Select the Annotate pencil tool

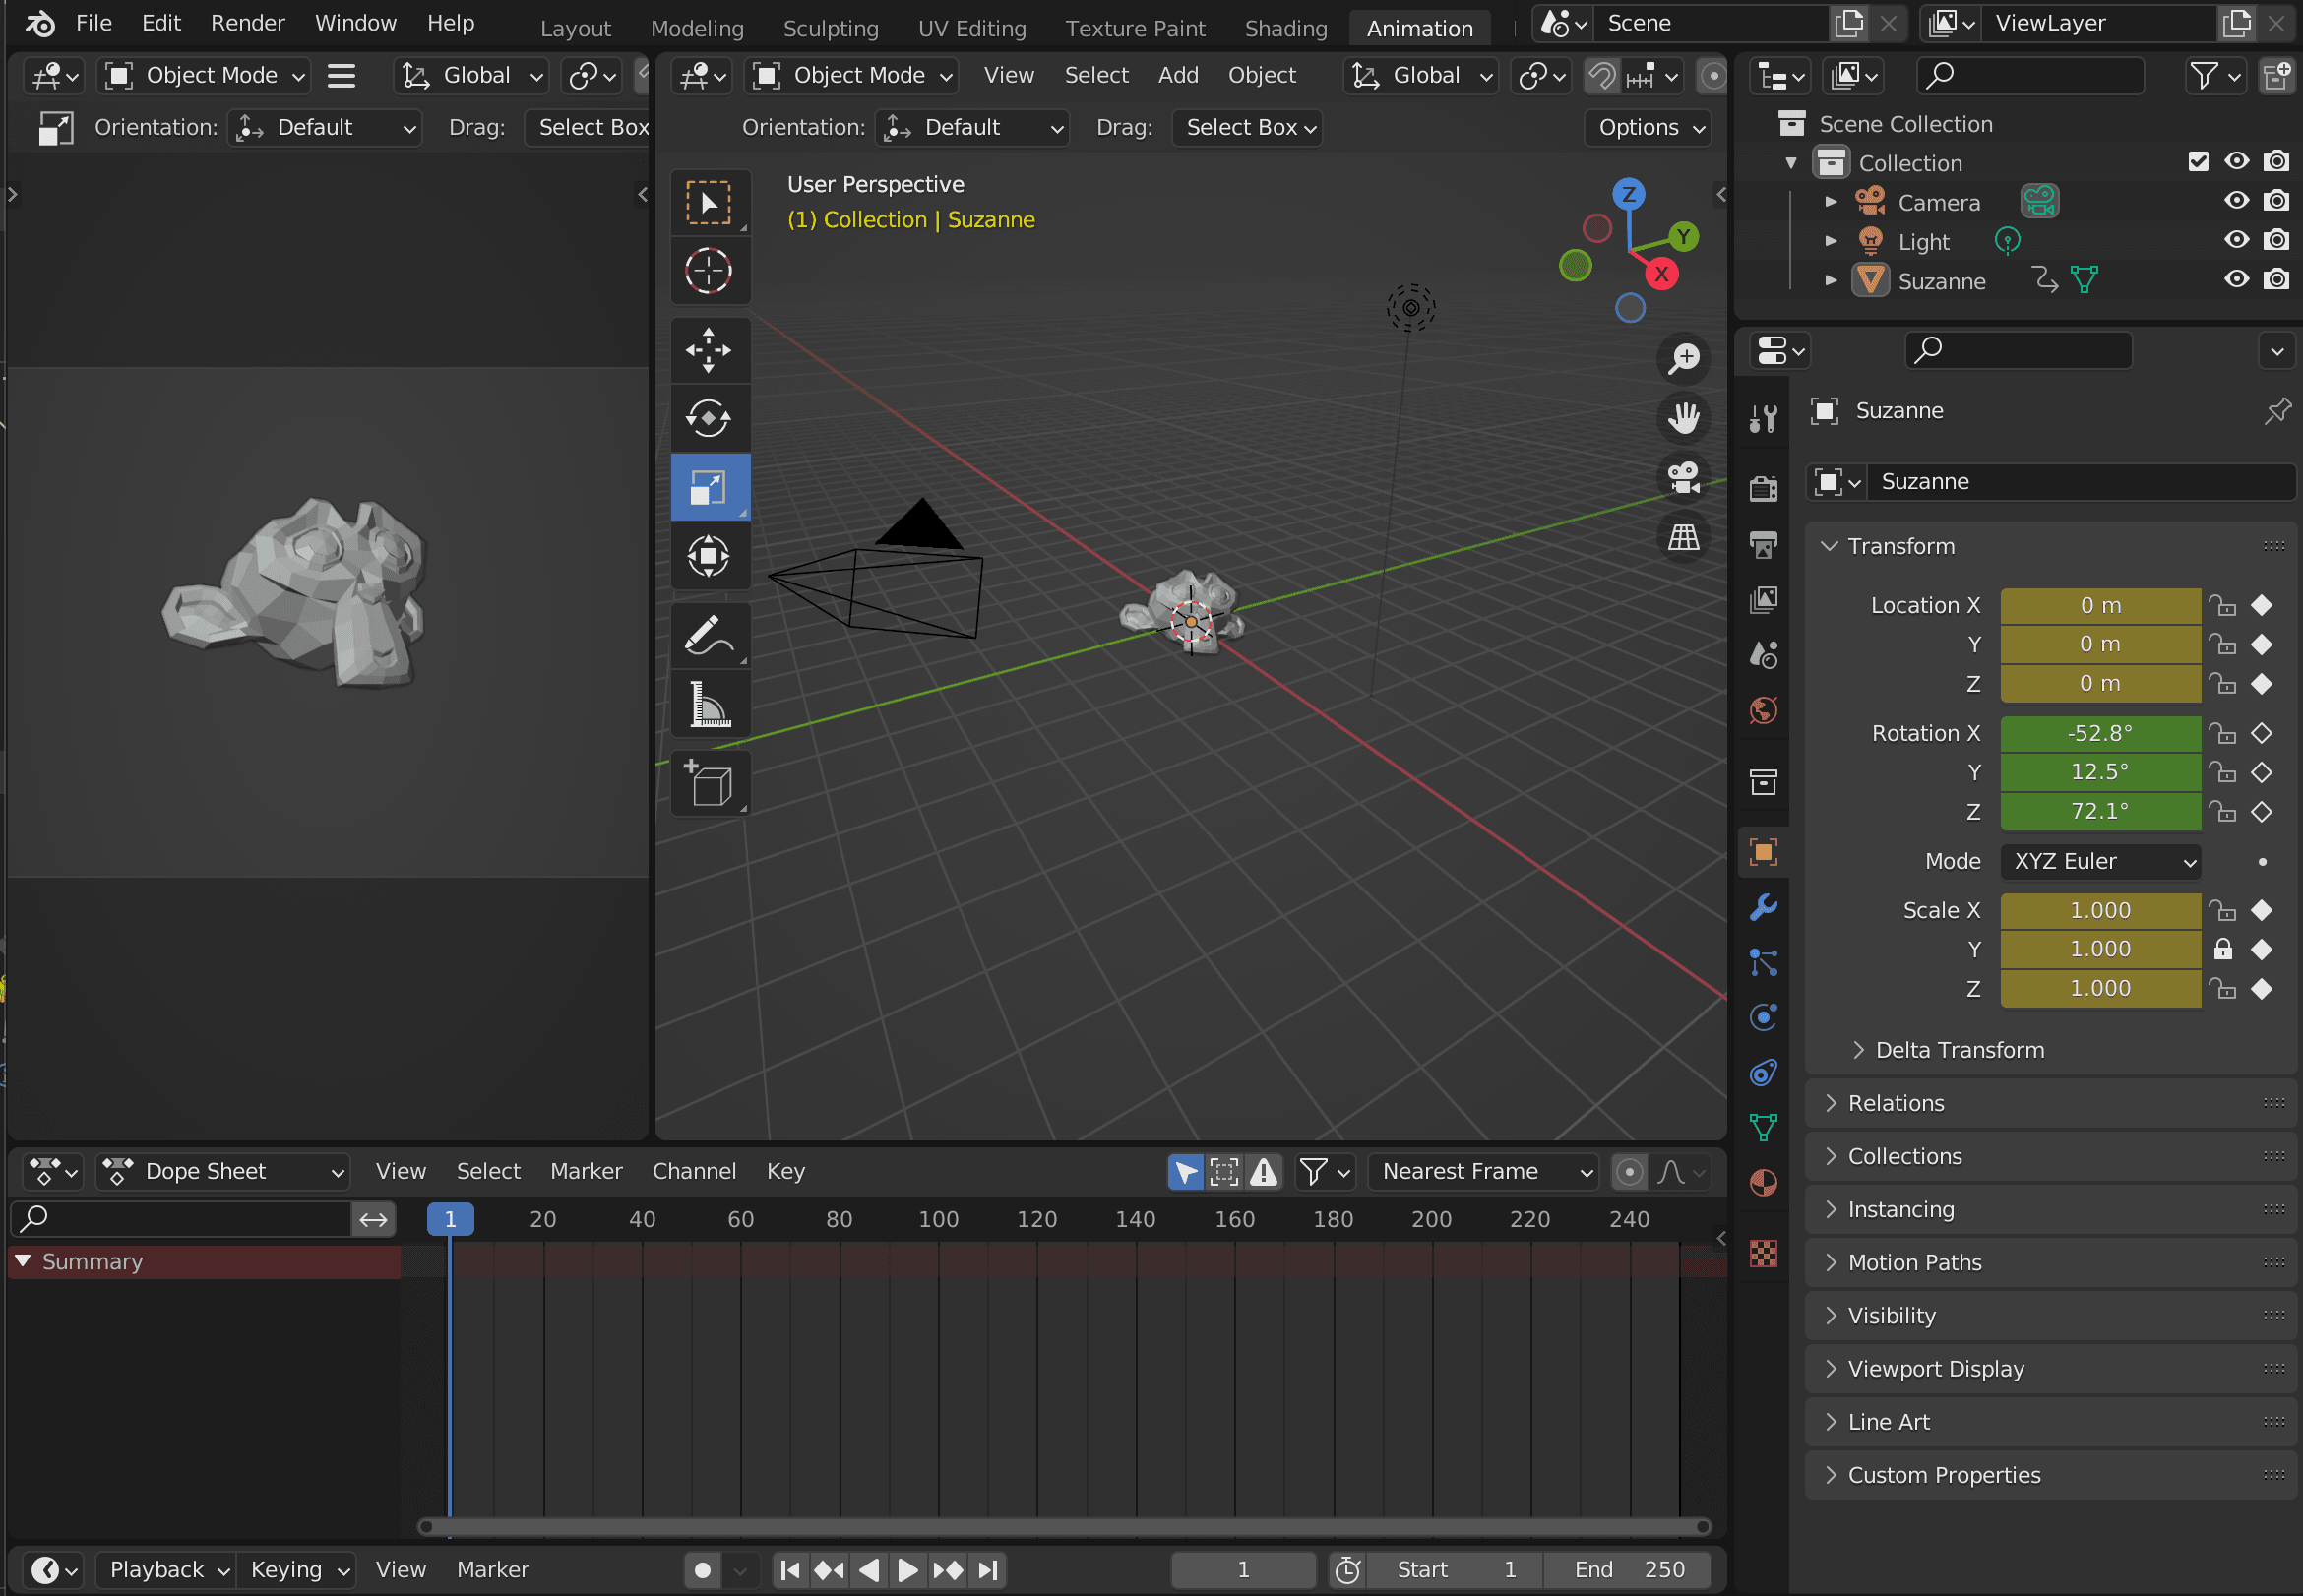tap(709, 637)
